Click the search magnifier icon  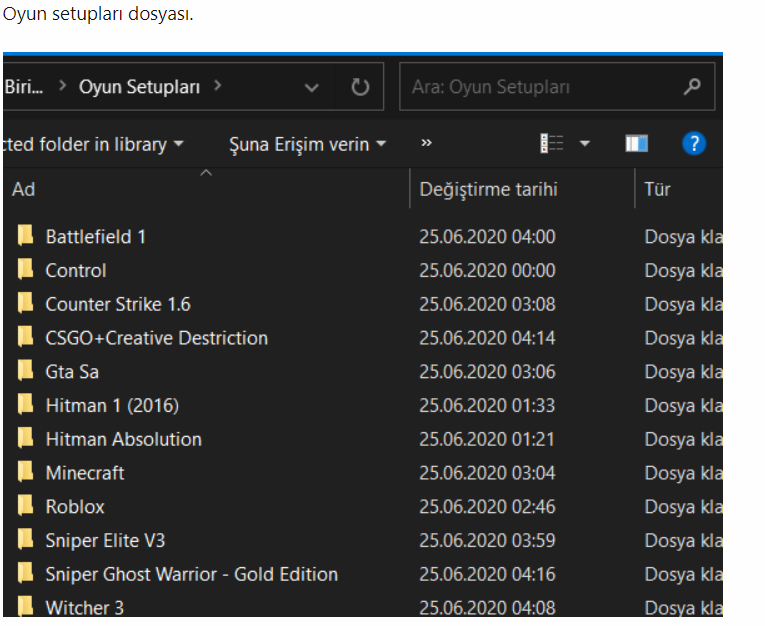692,88
